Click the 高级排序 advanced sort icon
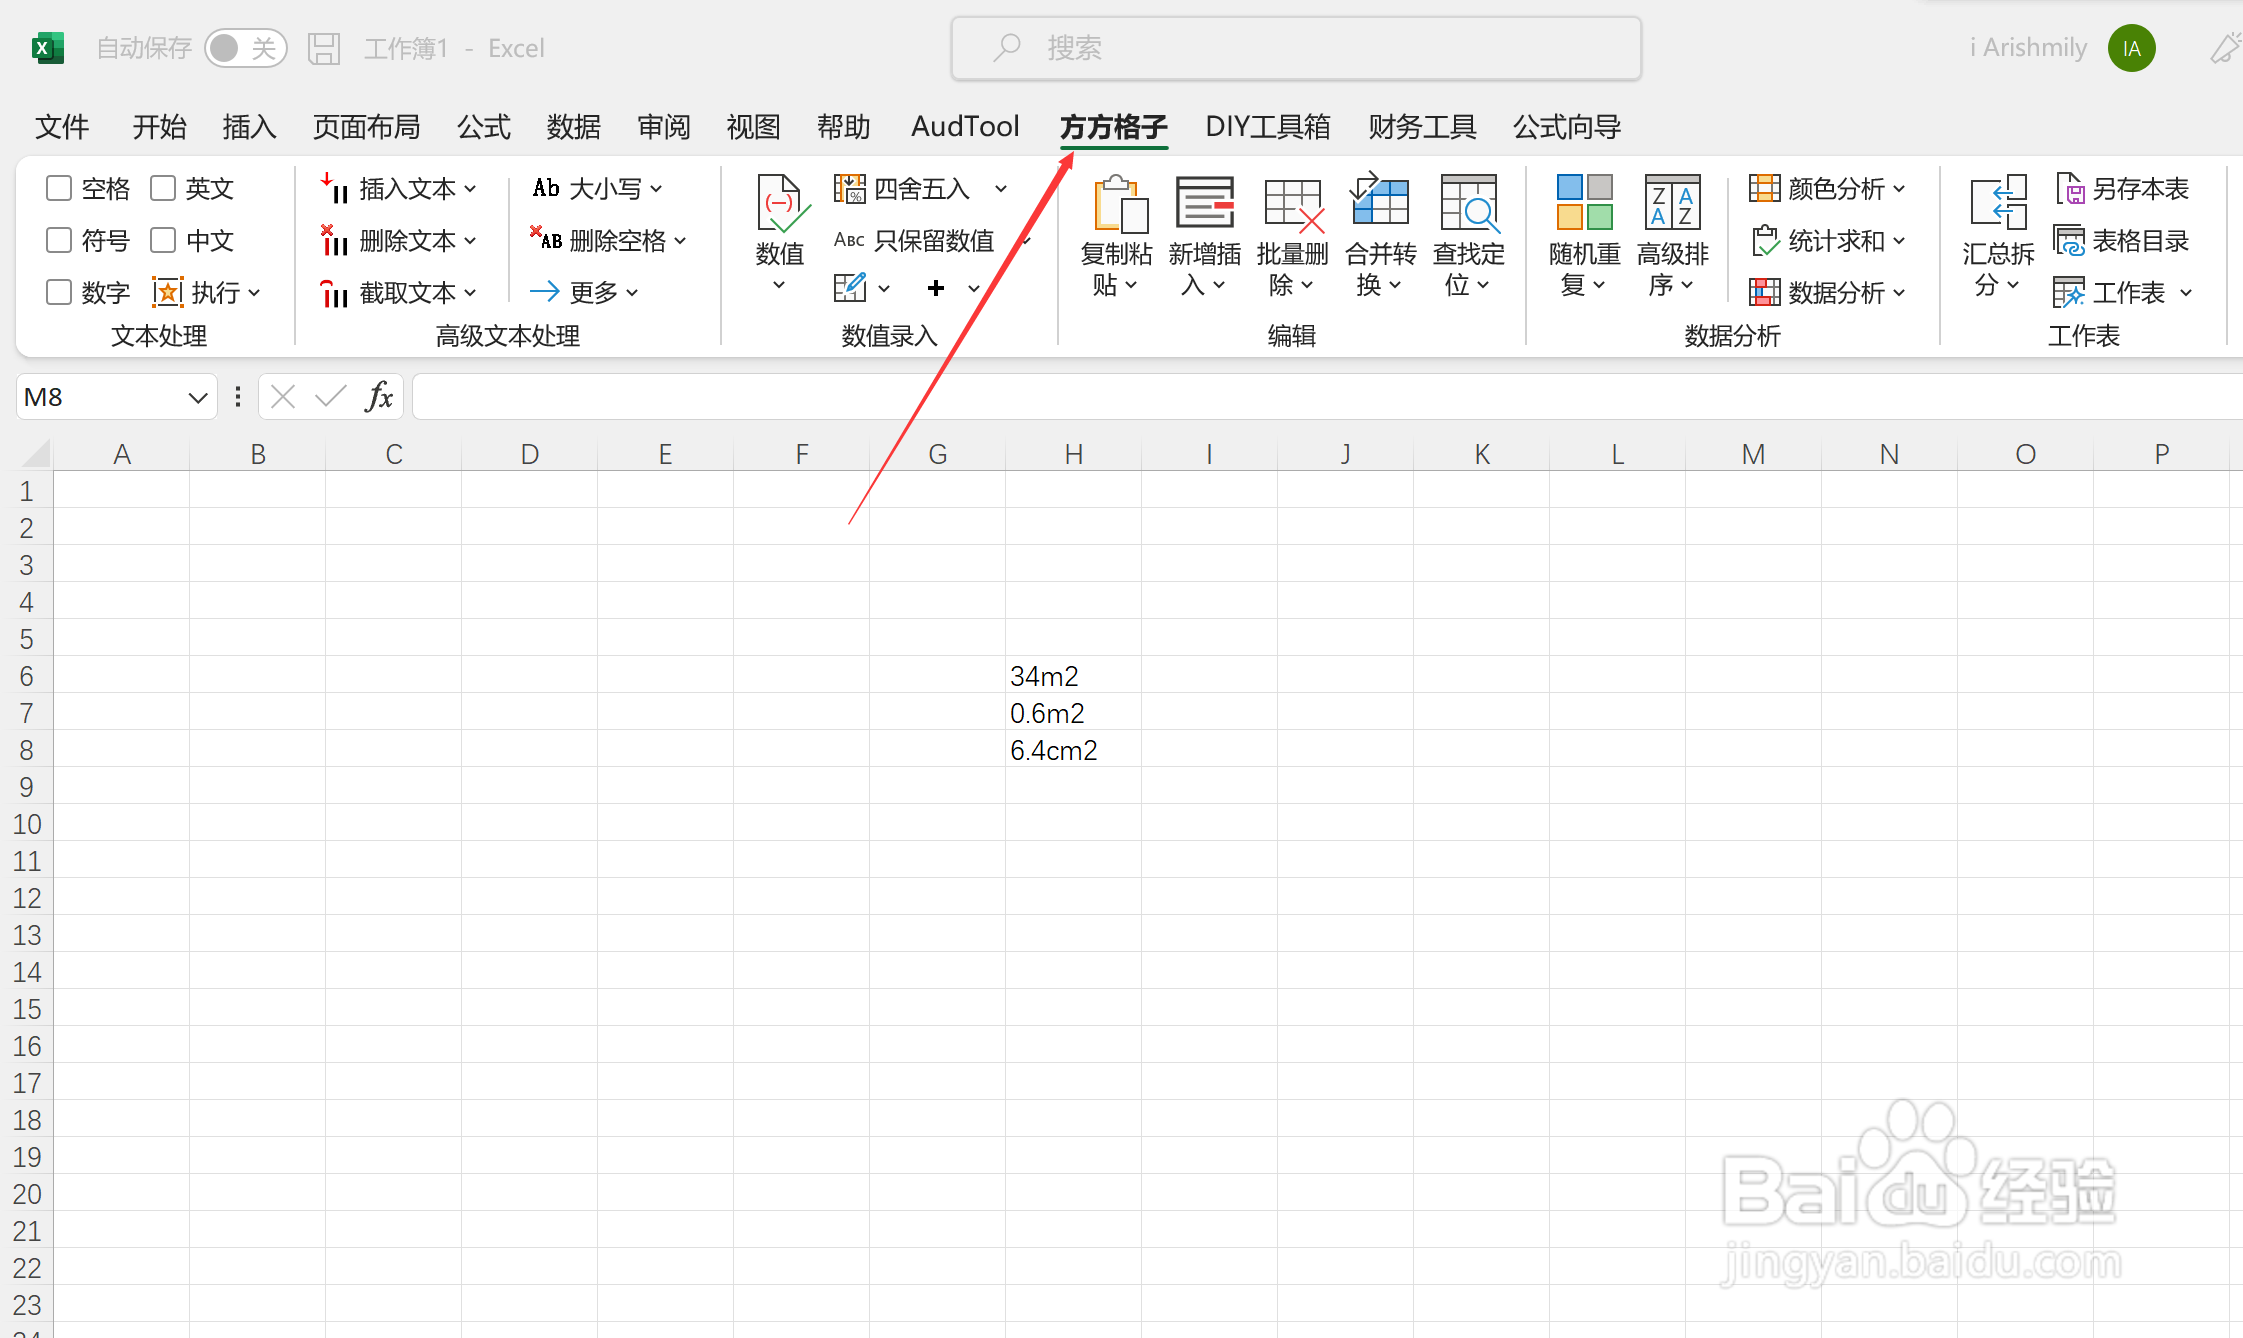2243x1338 pixels. [x=1672, y=202]
